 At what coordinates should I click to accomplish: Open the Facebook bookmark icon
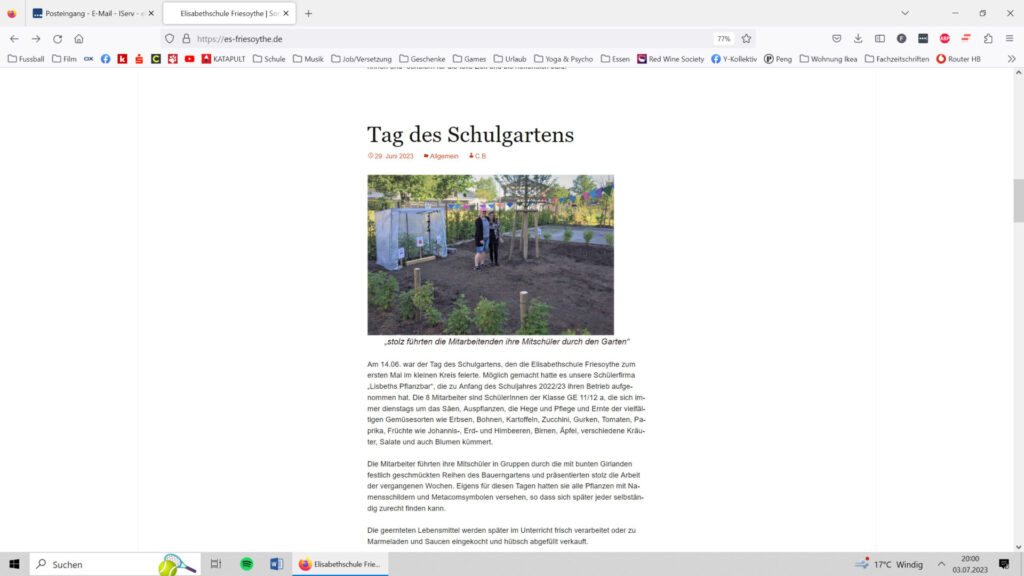[x=105, y=59]
